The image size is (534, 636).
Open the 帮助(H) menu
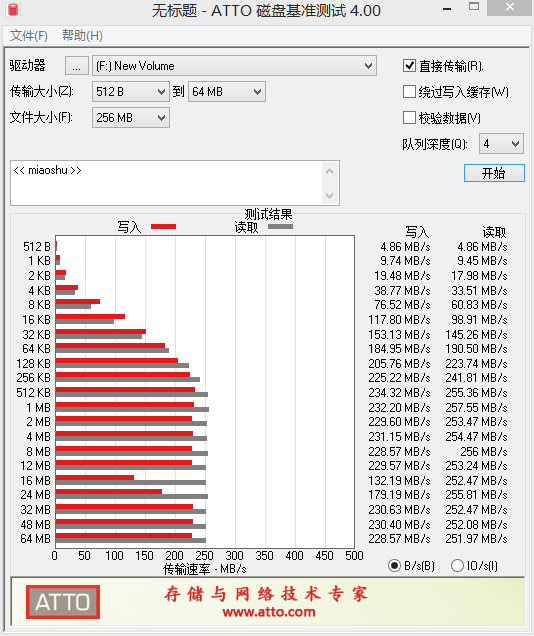82,36
